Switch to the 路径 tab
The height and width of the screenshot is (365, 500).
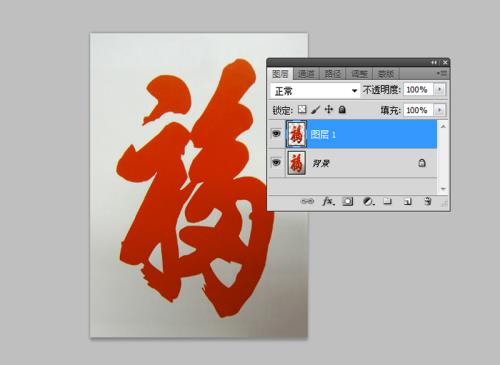pos(333,74)
